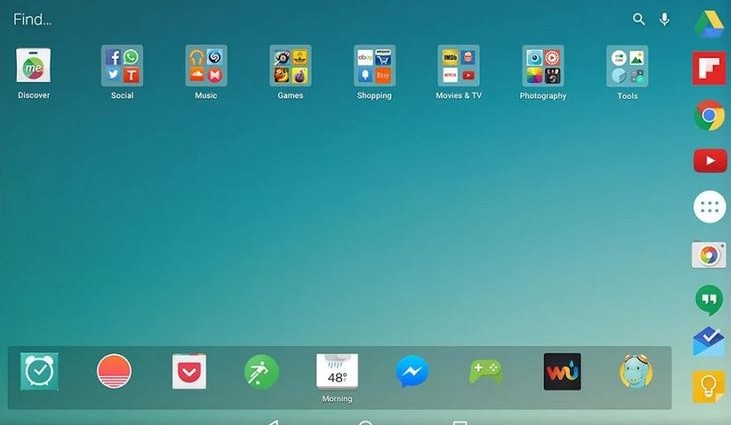Image resolution: width=731 pixels, height=425 pixels.
Task: Launch Google Play Games
Action: (486, 372)
